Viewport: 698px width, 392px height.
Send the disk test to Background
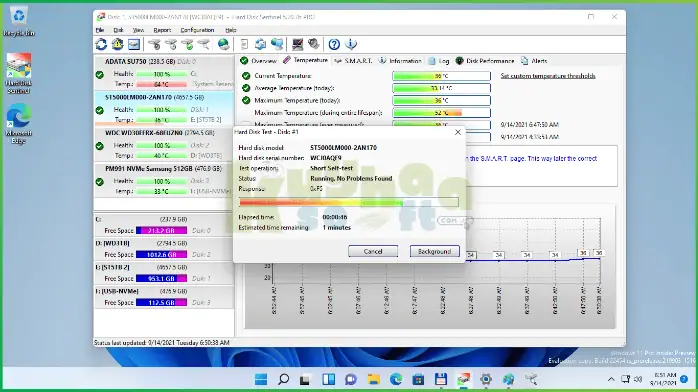tap(434, 251)
